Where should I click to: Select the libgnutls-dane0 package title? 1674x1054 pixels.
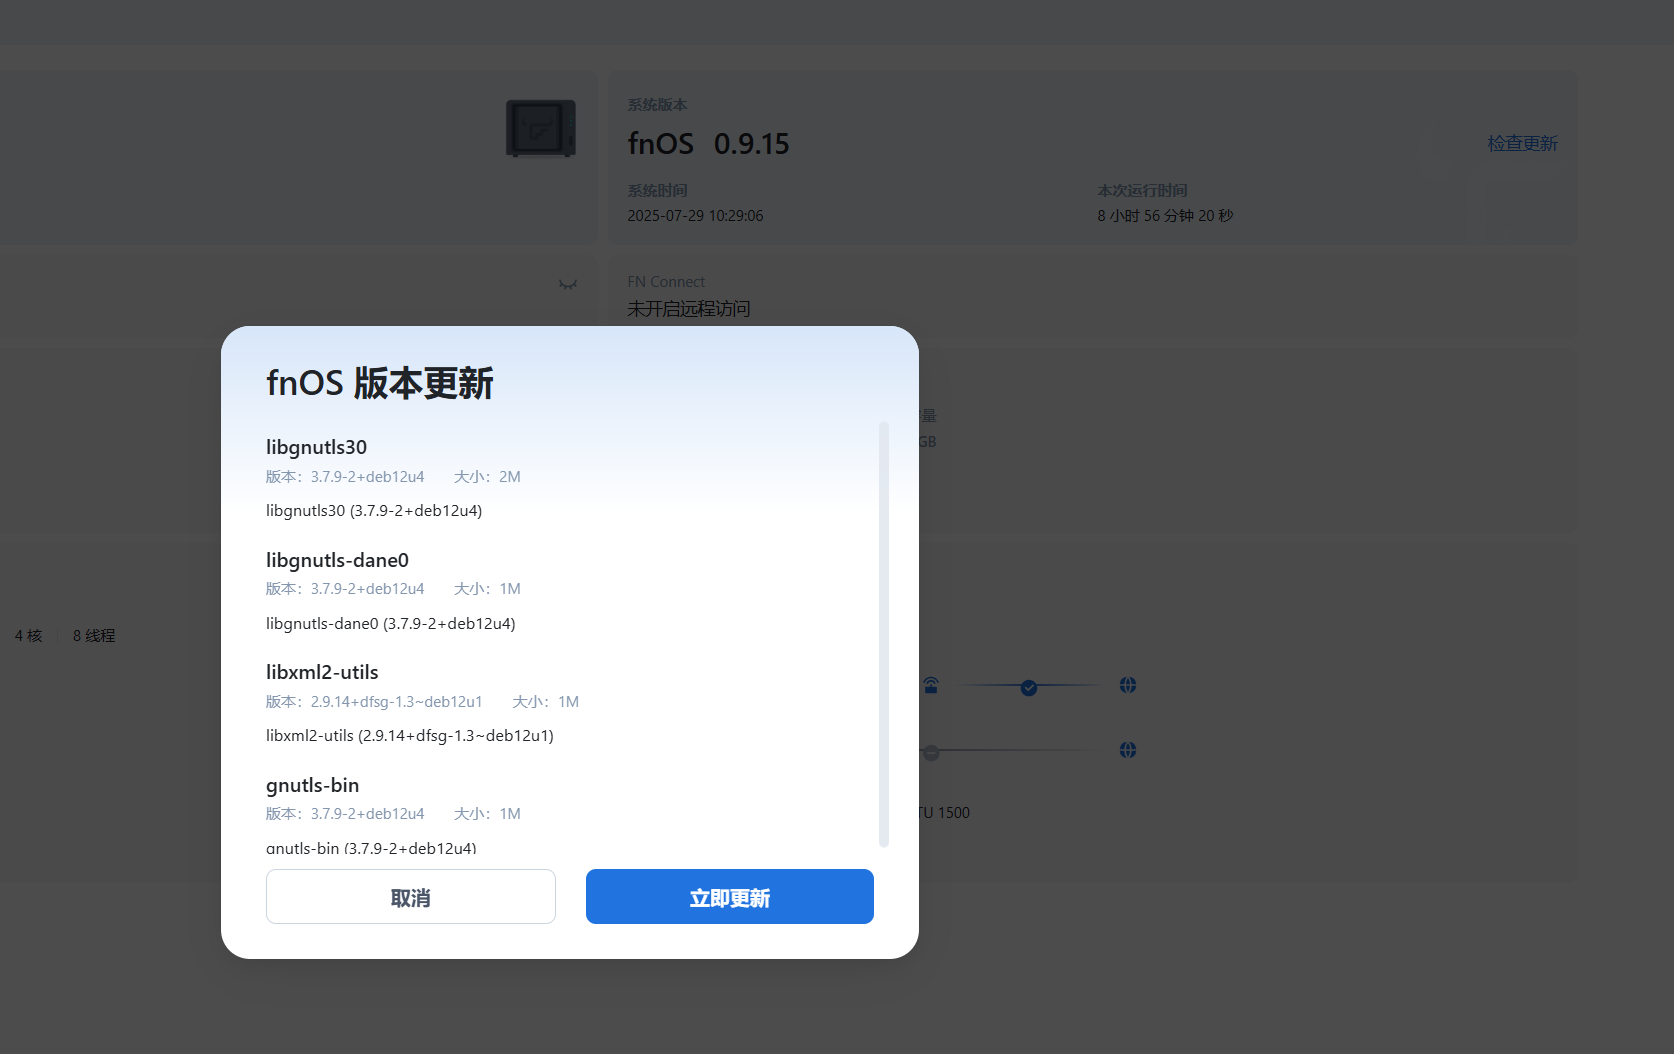337,560
